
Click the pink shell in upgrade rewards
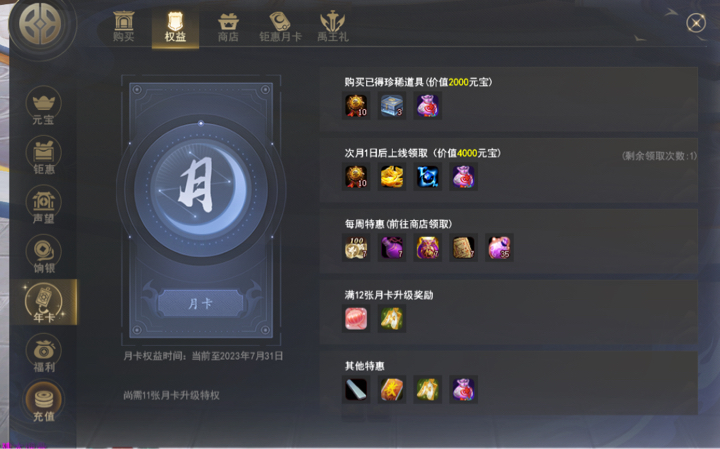356,319
